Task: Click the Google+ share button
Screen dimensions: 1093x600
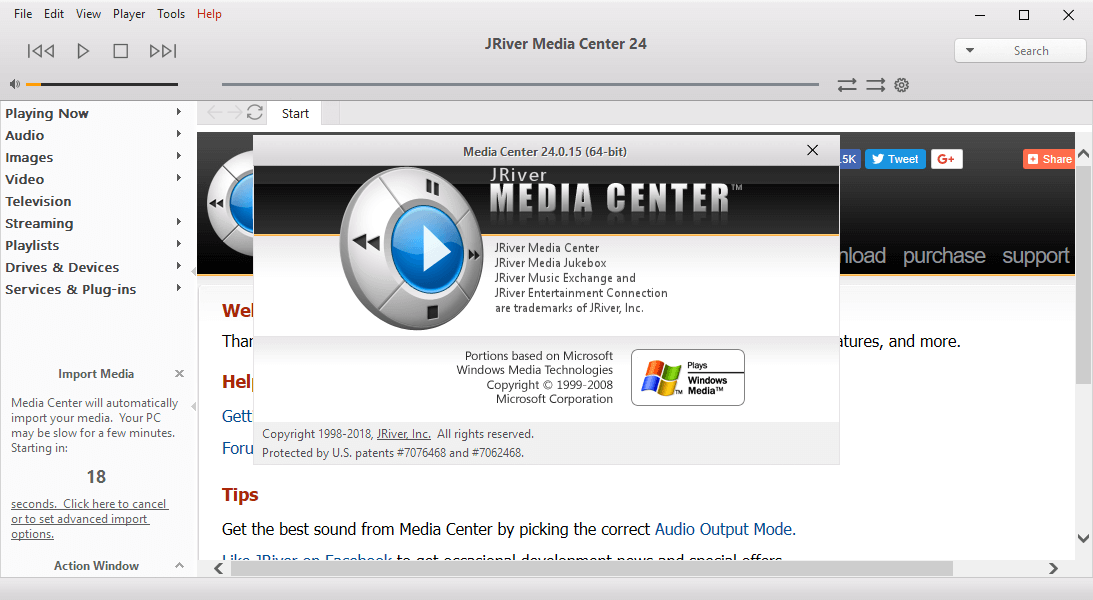Action: [x=946, y=159]
